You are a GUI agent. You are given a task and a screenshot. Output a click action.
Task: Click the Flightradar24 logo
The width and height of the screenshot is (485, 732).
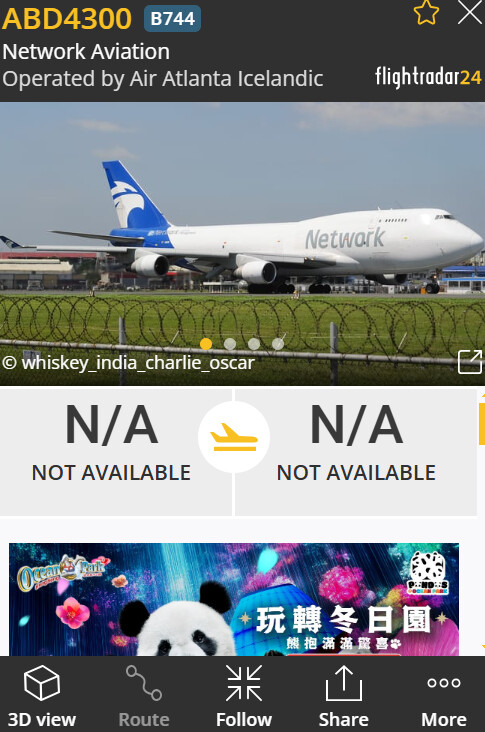click(x=428, y=77)
